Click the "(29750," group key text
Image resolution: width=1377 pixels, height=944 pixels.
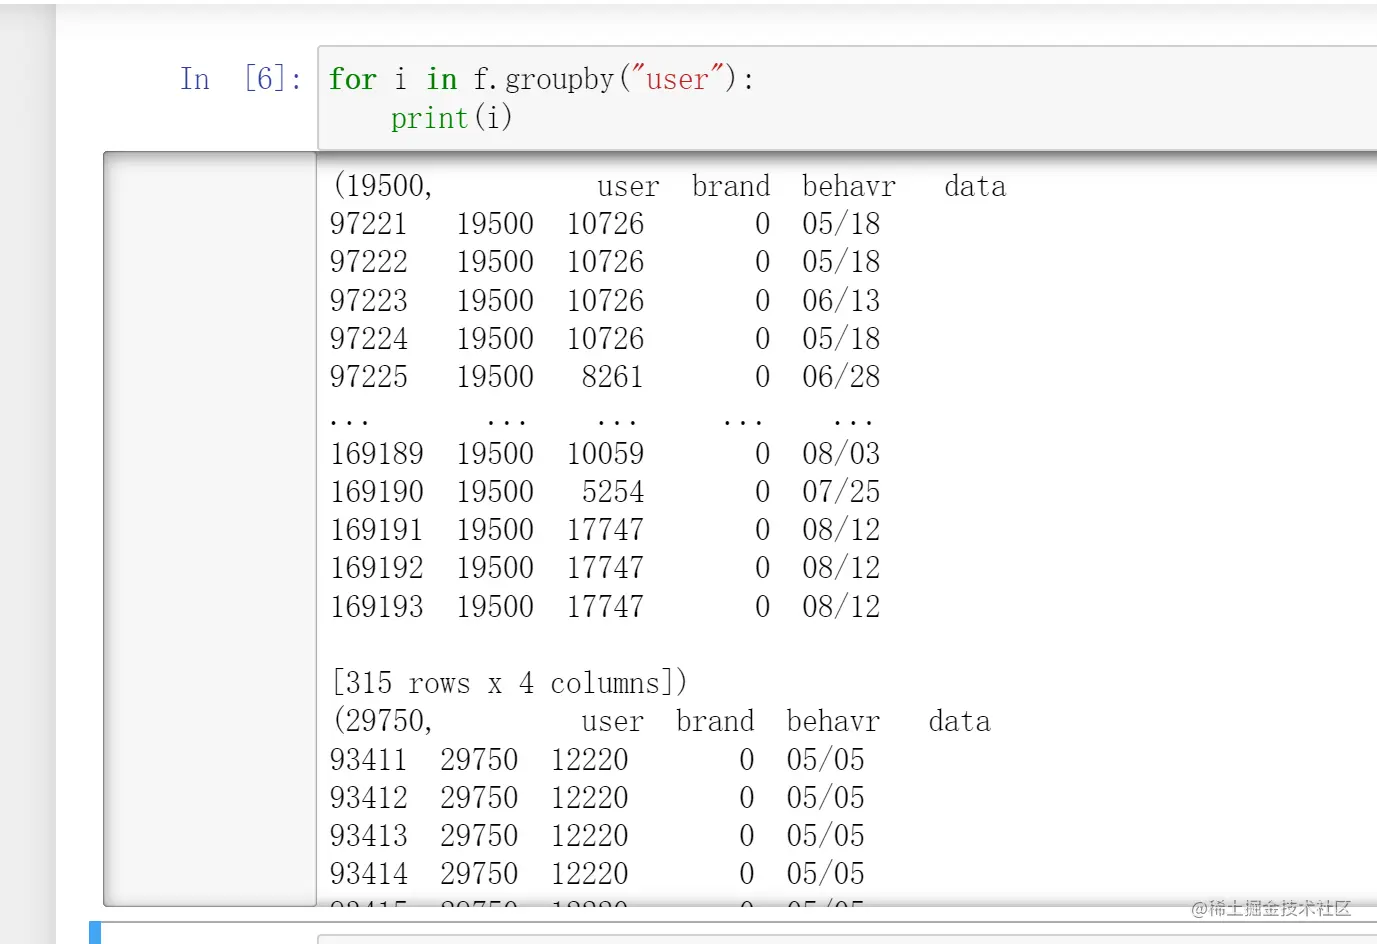[382, 721]
